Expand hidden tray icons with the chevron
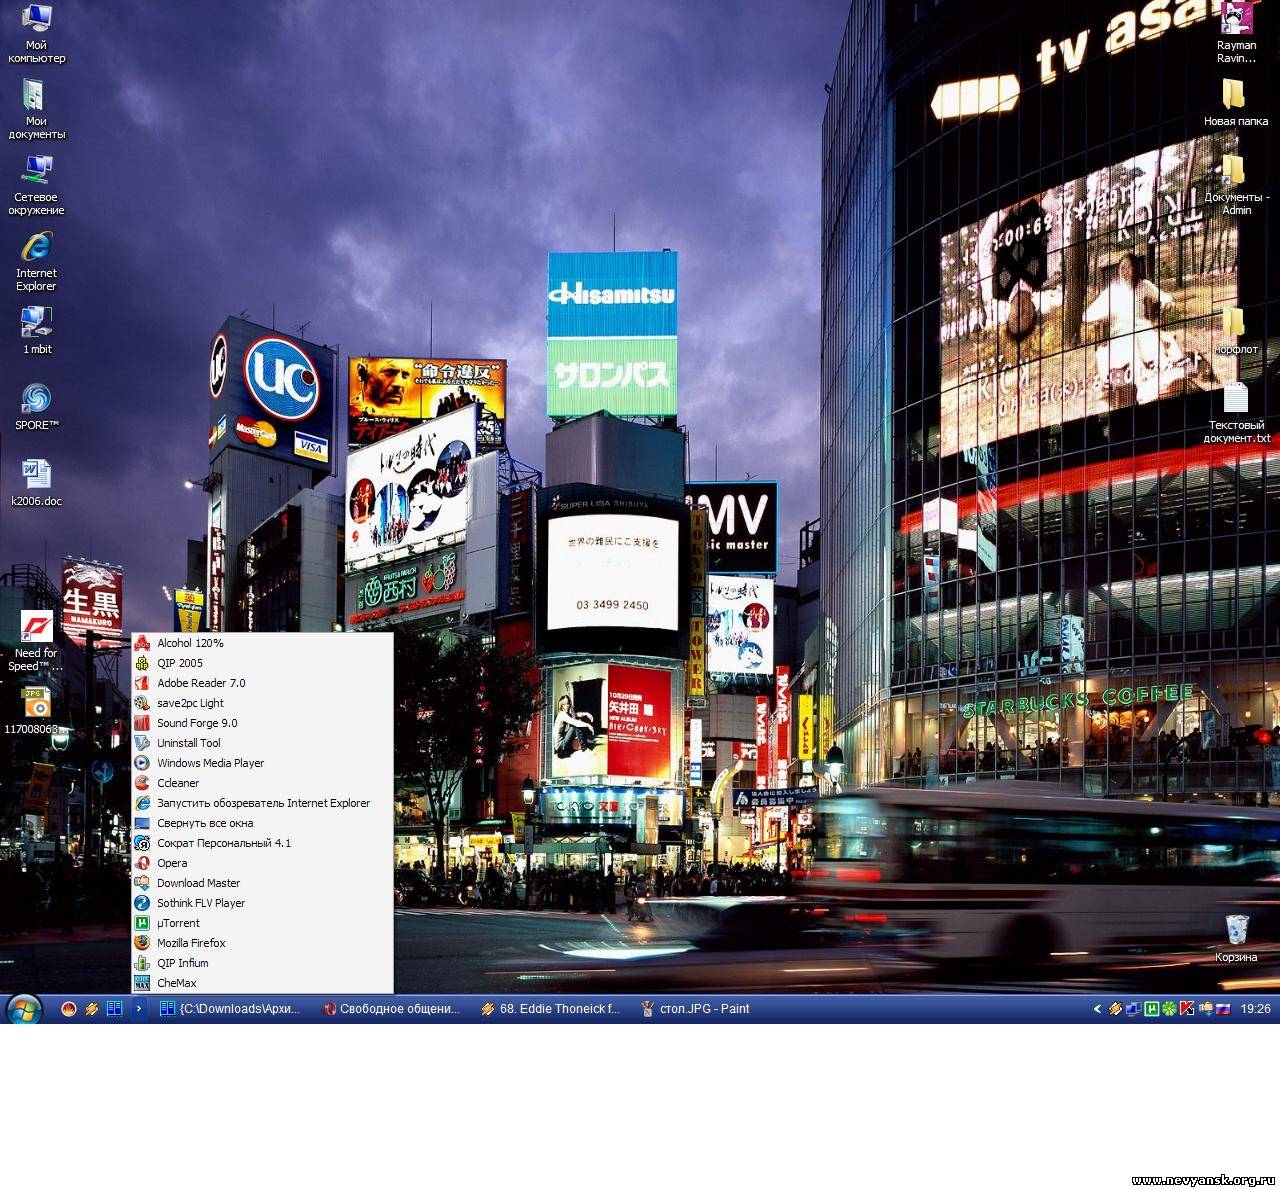 1097,1009
